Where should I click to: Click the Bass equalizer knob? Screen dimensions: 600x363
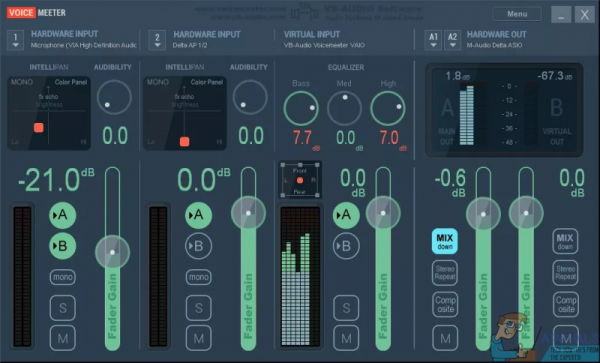pos(301,108)
